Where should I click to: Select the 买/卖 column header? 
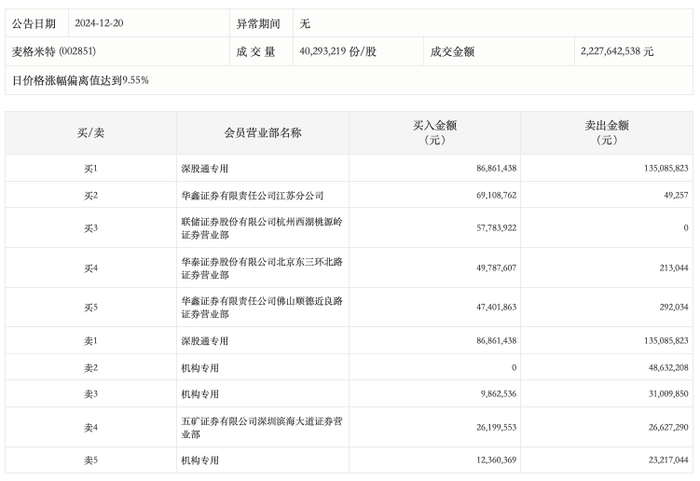point(91,133)
